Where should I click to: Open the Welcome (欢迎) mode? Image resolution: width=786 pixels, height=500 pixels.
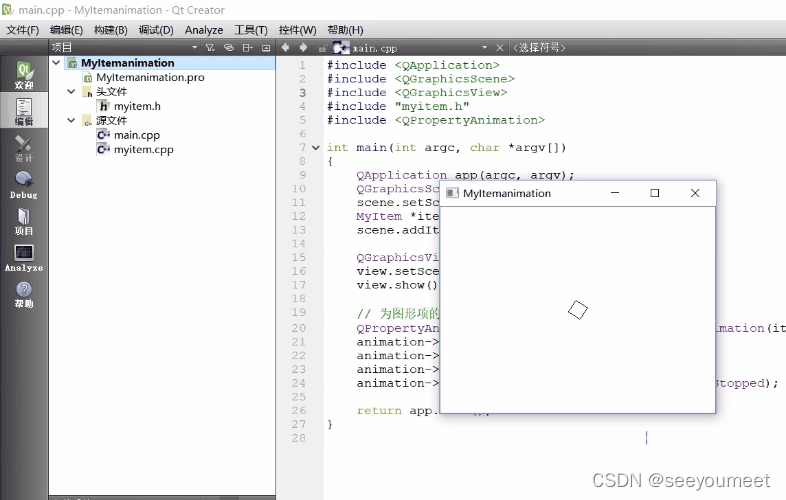click(x=24, y=75)
